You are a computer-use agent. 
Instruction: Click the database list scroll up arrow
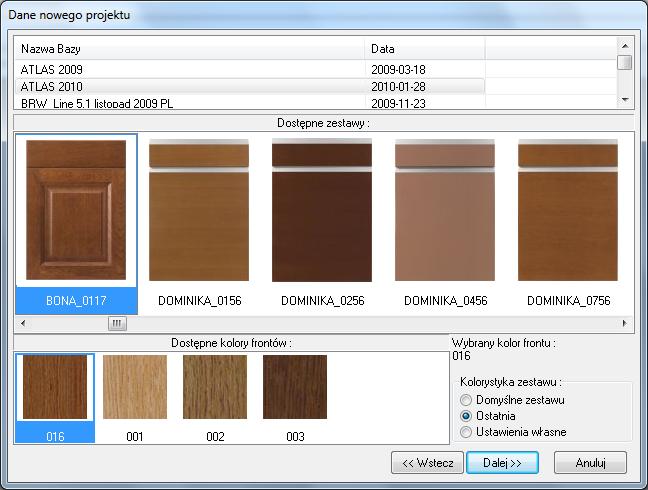coord(625,45)
